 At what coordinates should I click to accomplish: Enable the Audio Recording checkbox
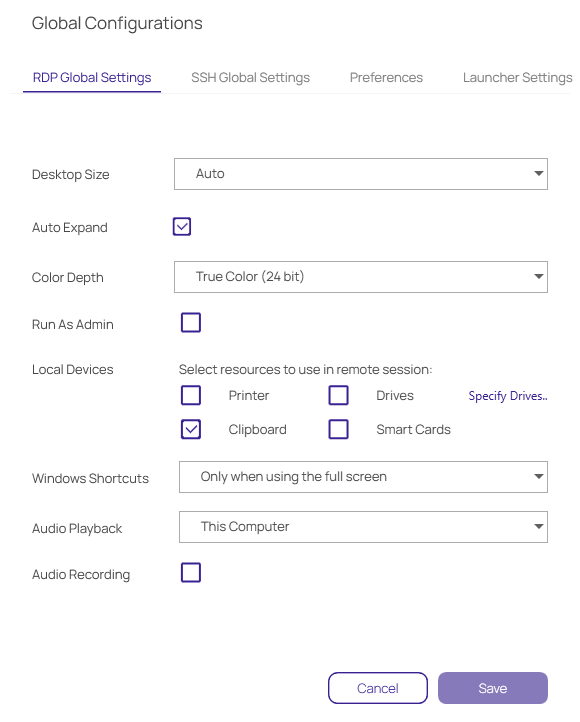click(x=191, y=573)
